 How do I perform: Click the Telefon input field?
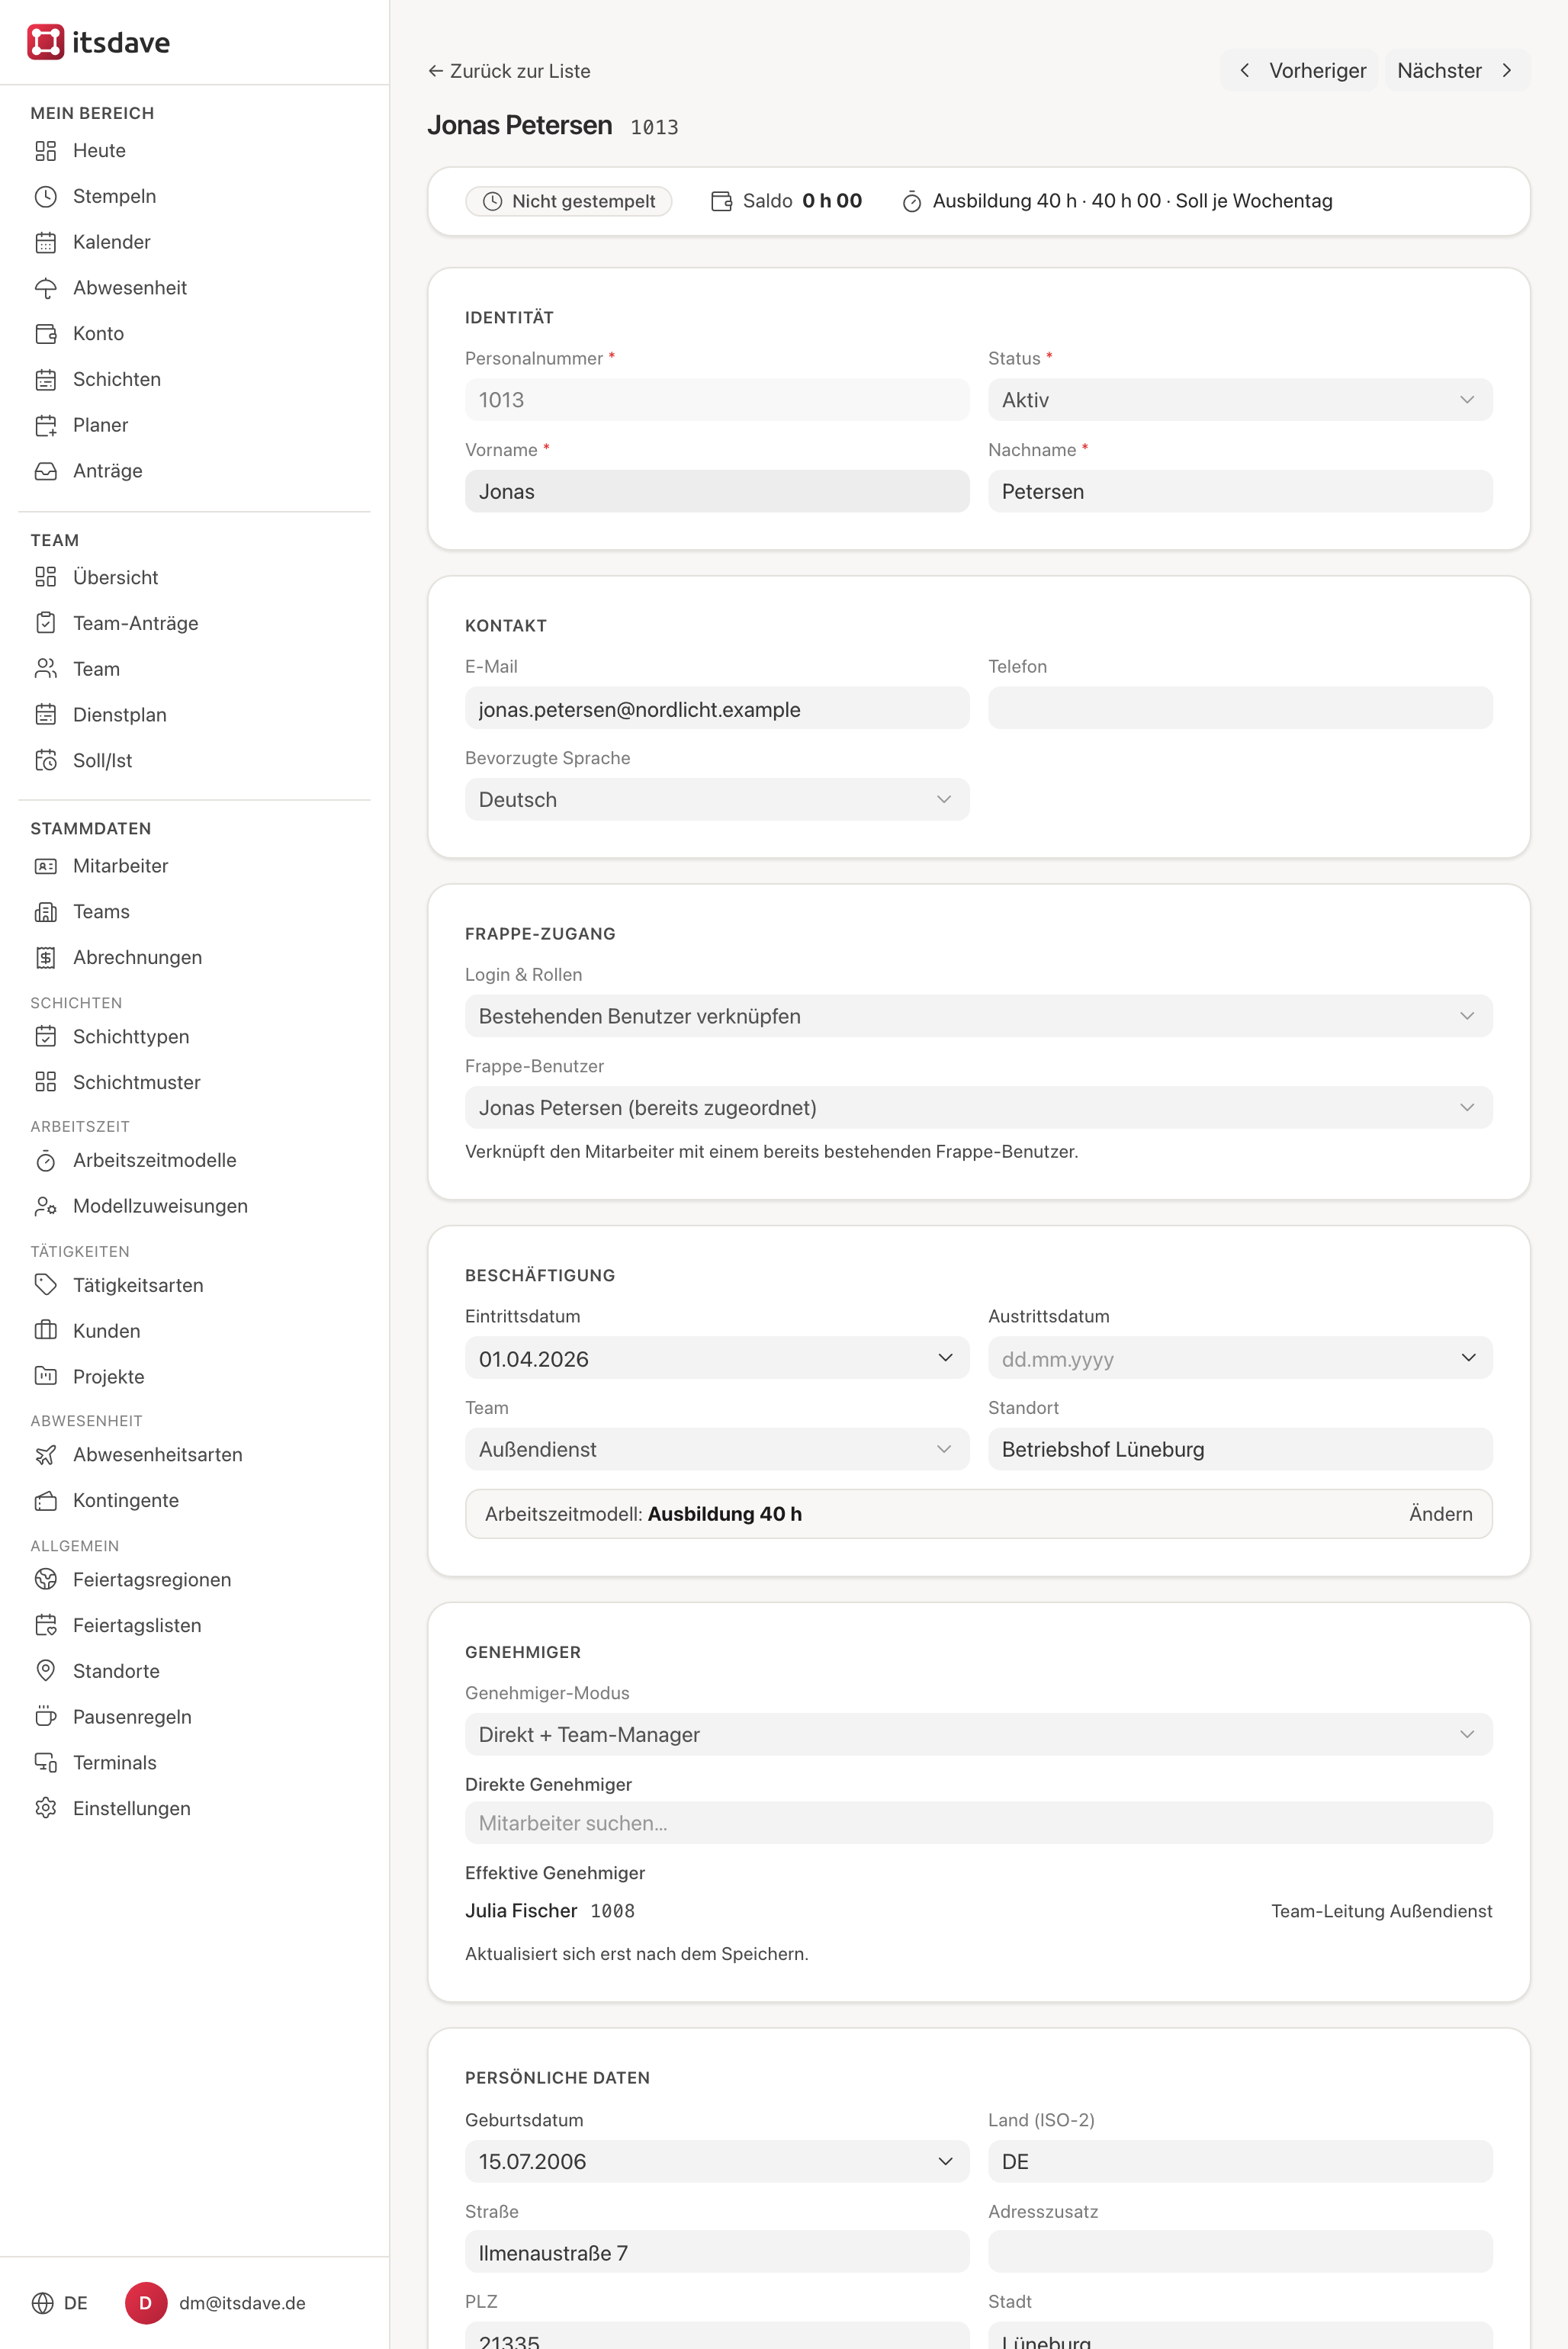pyautogui.click(x=1240, y=708)
